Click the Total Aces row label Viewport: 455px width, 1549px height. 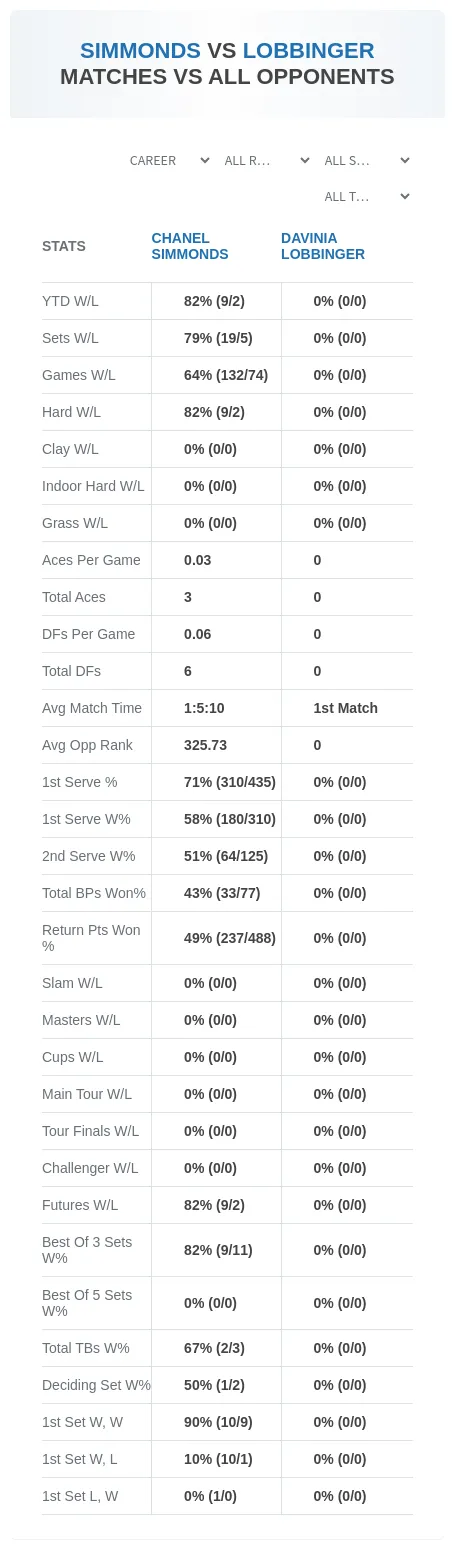point(74,597)
